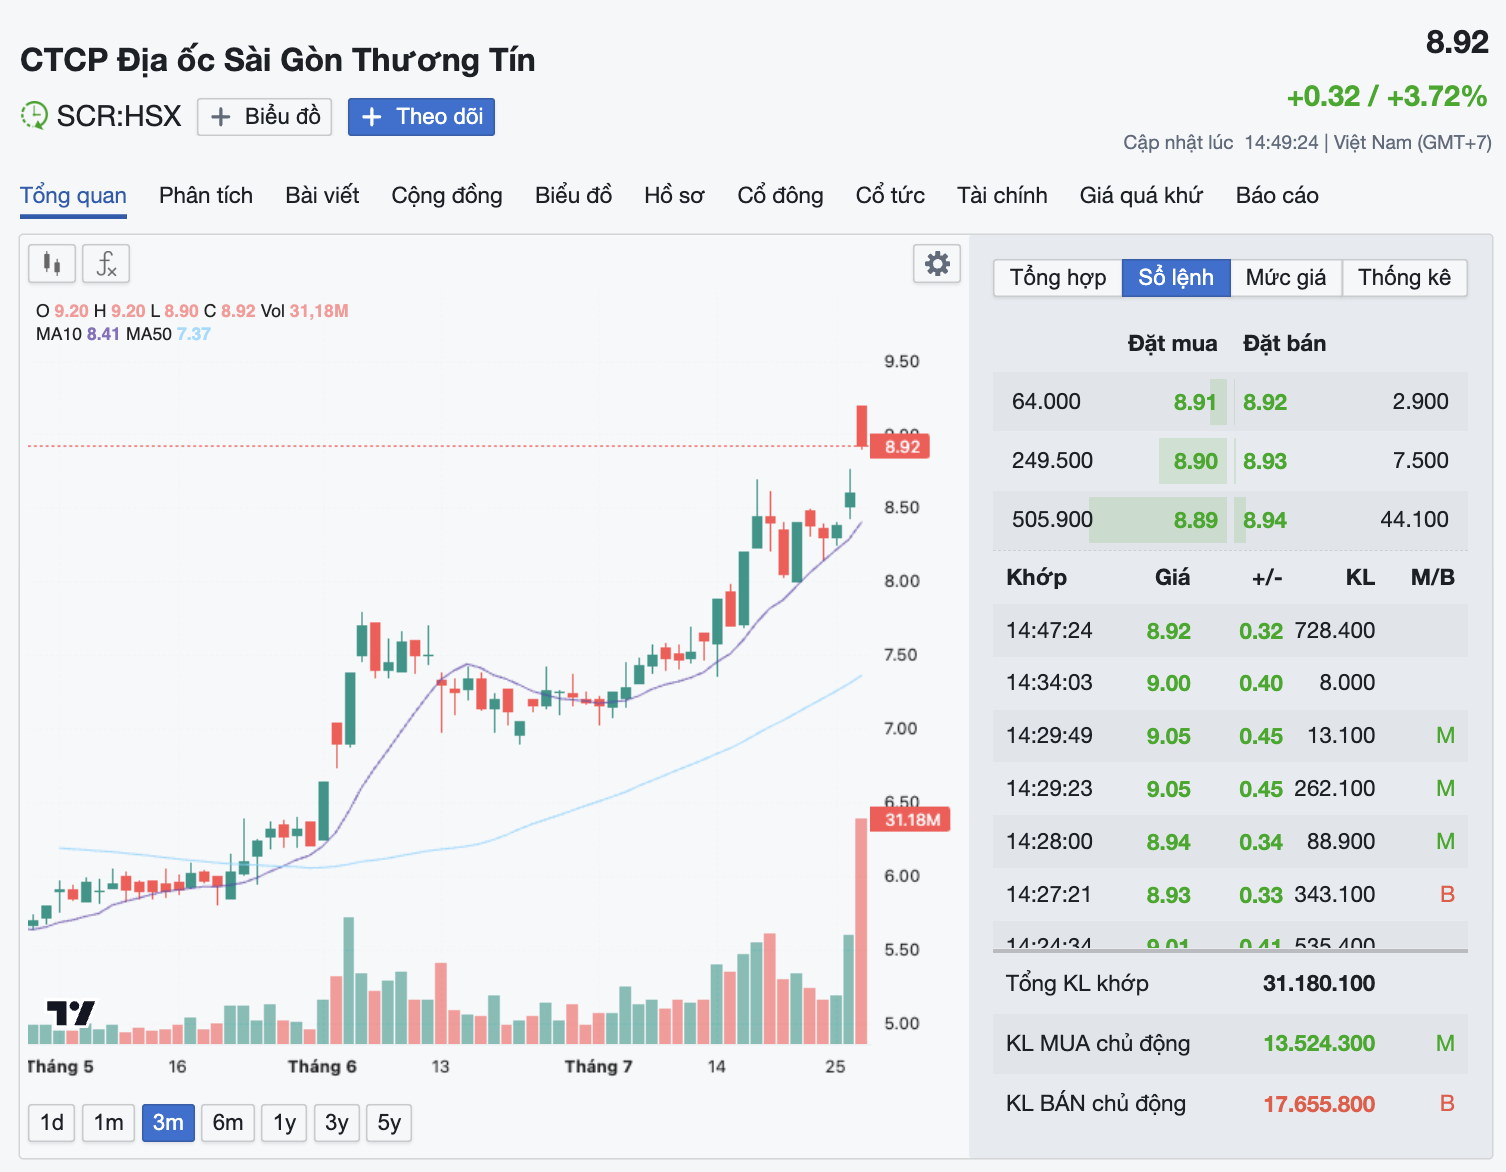Image resolution: width=1506 pixels, height=1172 pixels.
Task: Click the Đặt bán column header
Action: (1284, 344)
